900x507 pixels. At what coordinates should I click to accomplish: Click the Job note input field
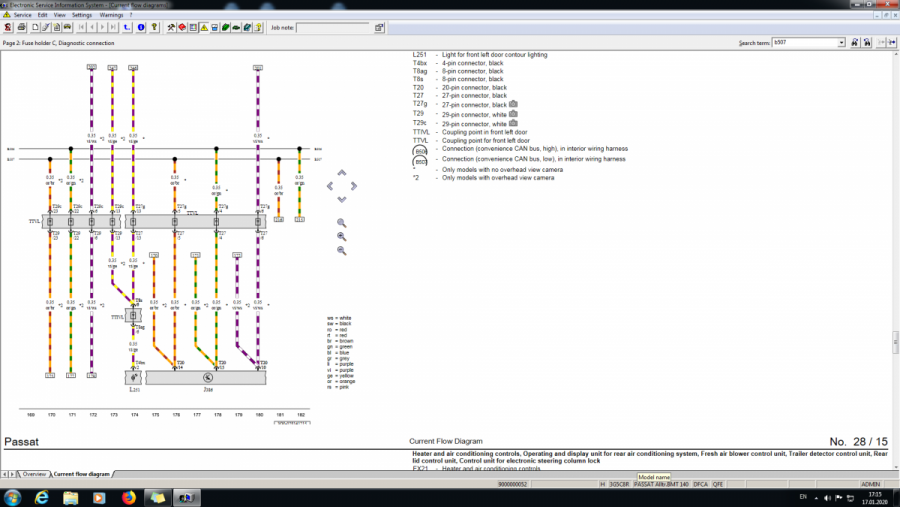[x=332, y=27]
